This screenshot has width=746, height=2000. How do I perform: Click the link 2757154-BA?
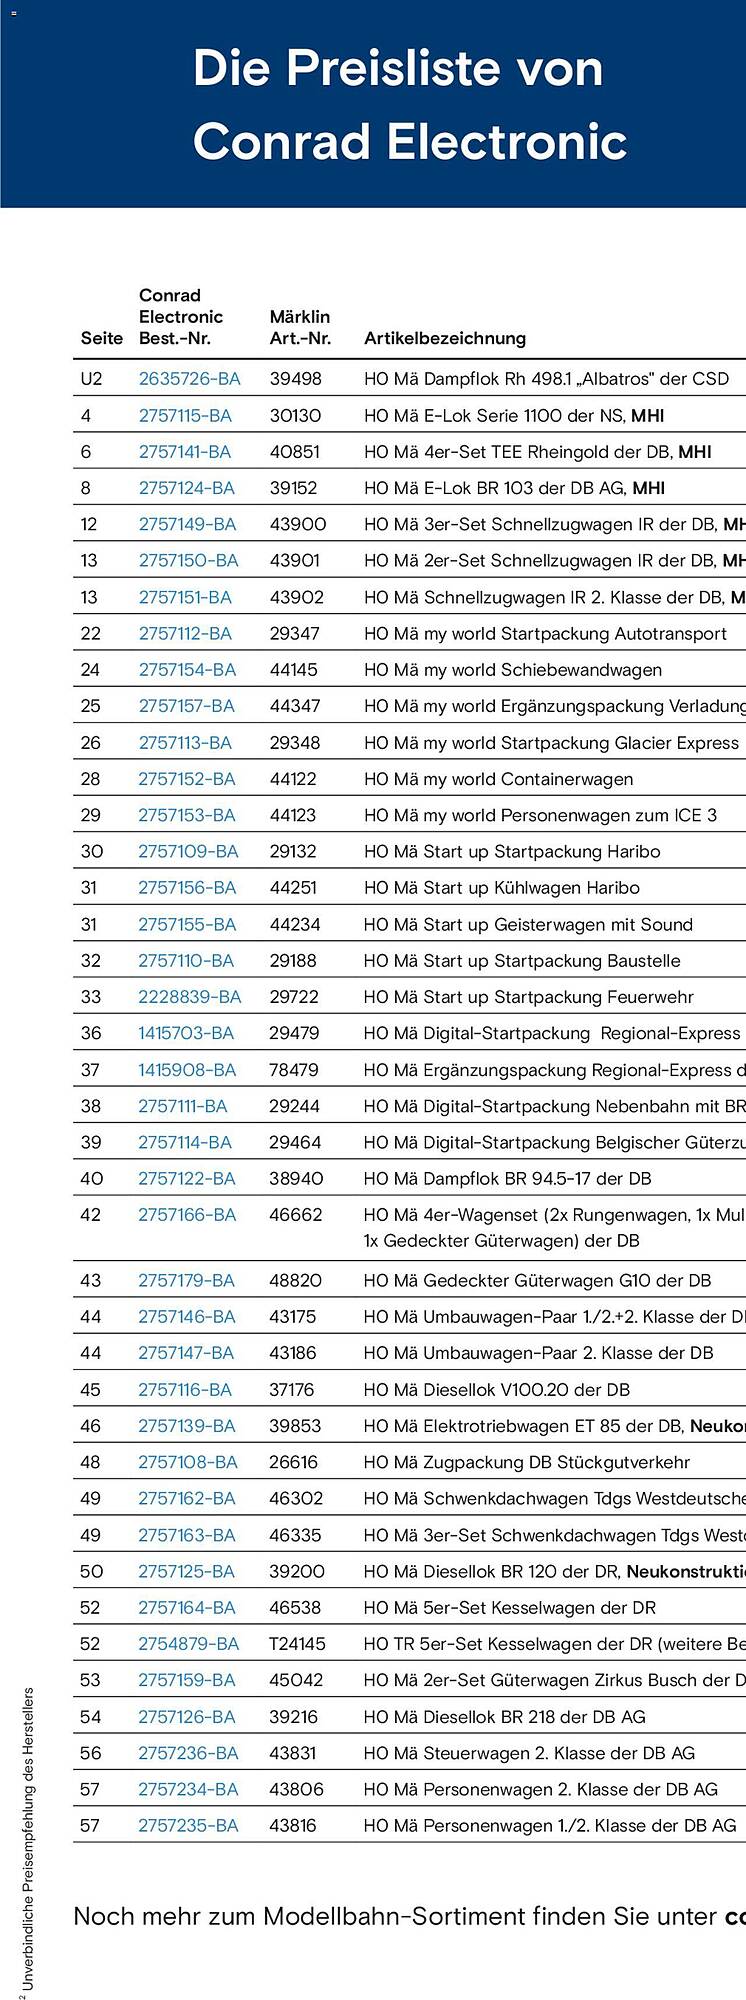pyautogui.click(x=187, y=670)
